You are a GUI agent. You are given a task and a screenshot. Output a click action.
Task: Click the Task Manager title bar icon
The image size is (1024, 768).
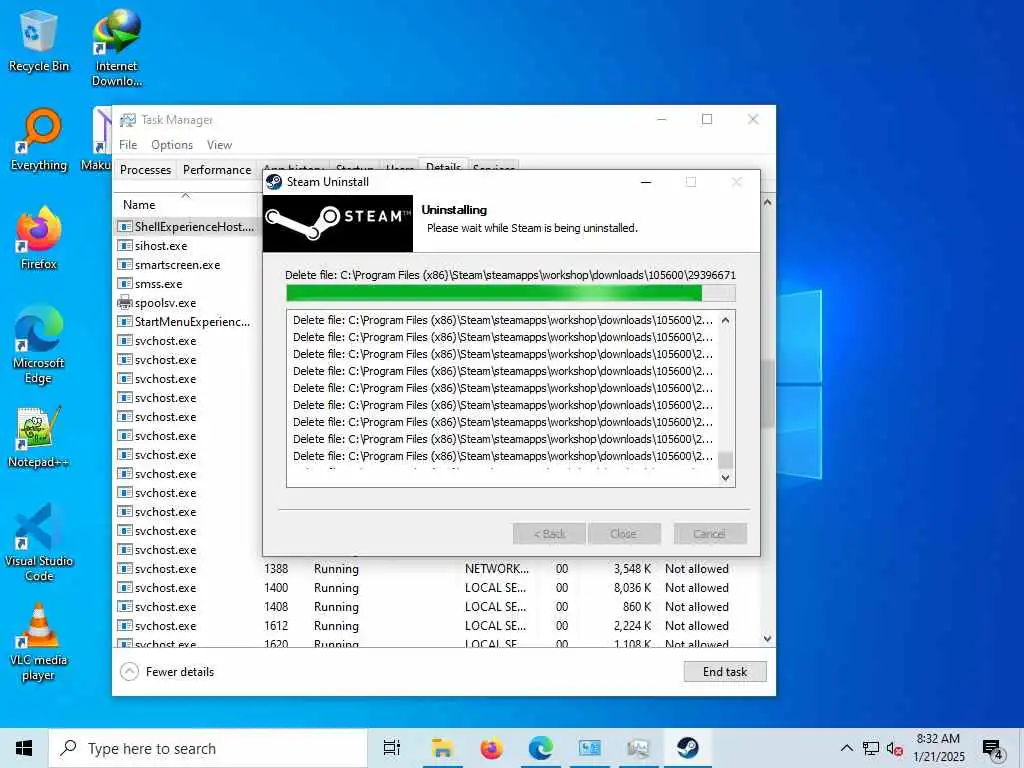tap(128, 120)
